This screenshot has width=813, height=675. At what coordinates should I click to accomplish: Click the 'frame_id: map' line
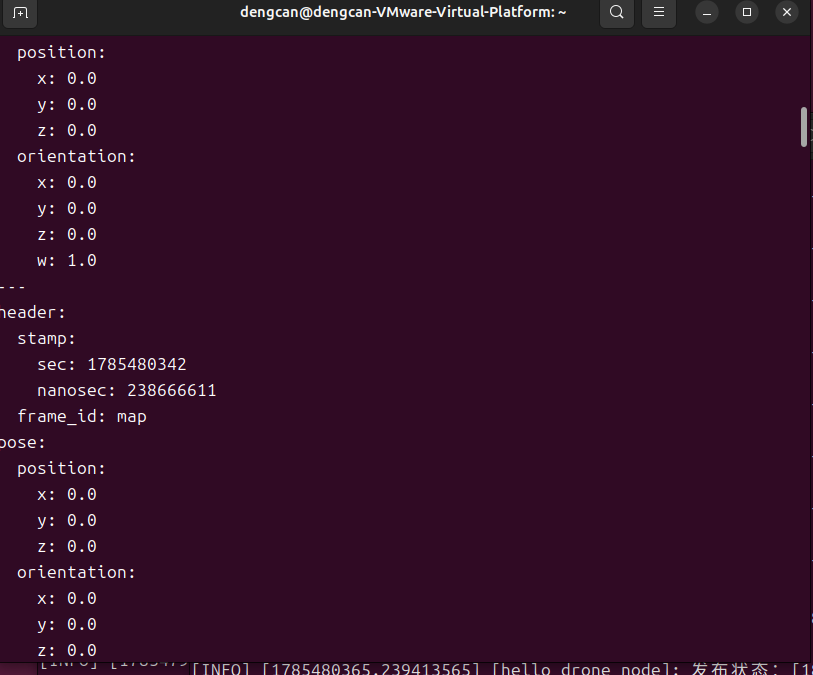pos(82,416)
